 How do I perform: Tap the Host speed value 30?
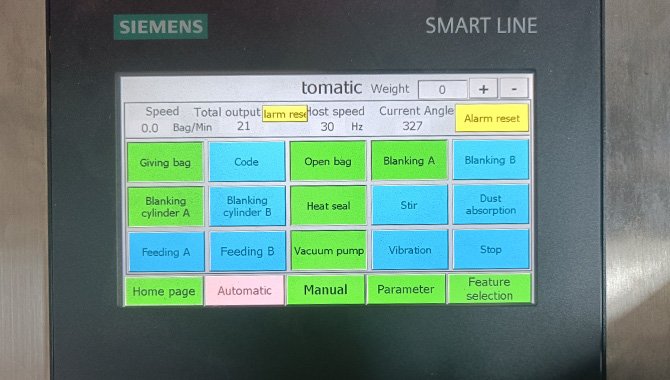[x=327, y=127]
